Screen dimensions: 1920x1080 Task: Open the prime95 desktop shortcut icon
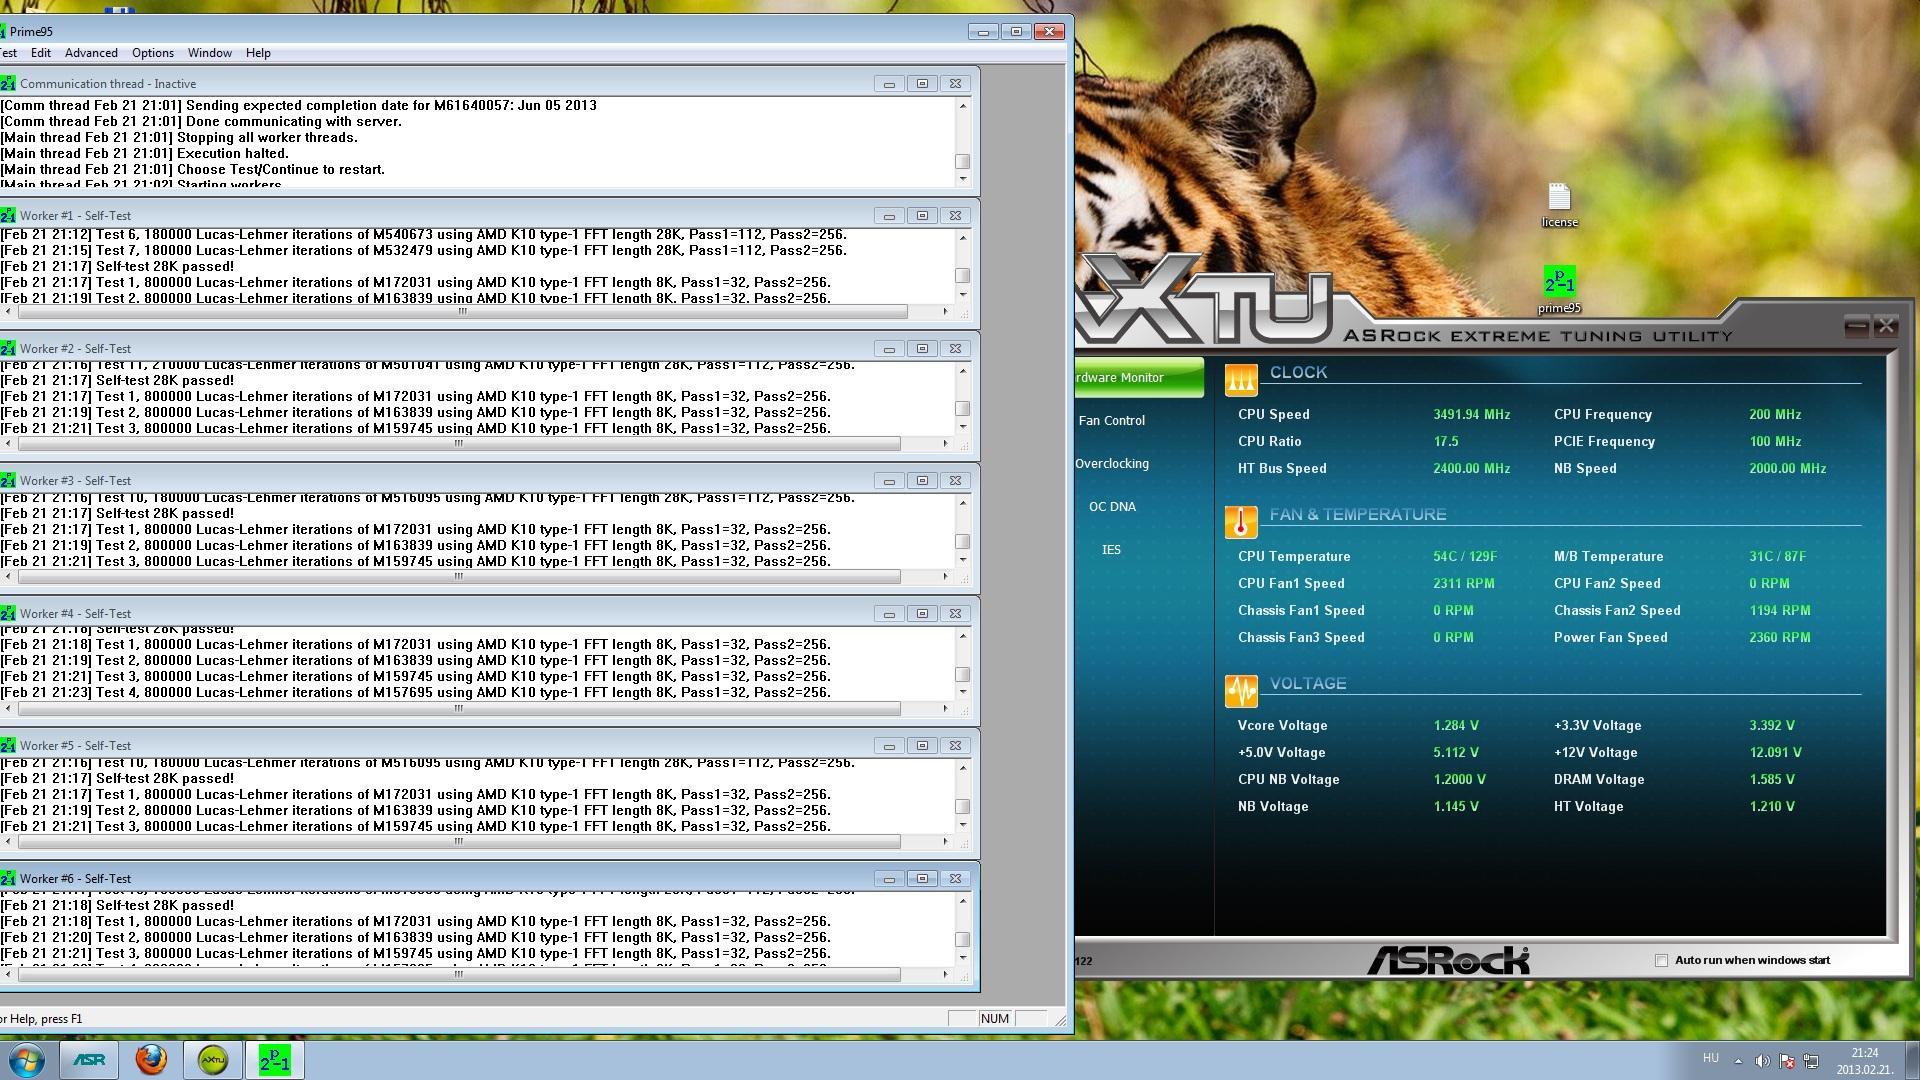tap(1559, 283)
